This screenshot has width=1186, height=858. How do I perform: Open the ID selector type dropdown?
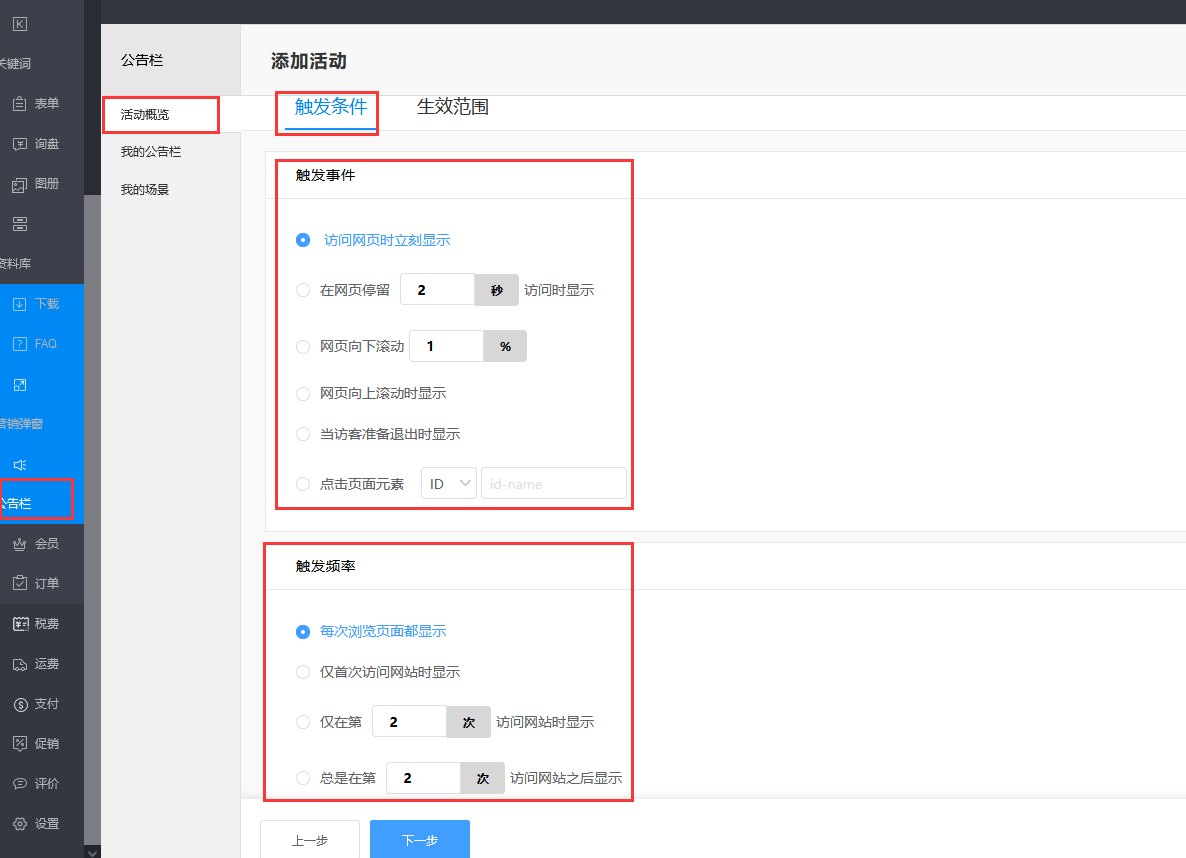pyautogui.click(x=448, y=484)
